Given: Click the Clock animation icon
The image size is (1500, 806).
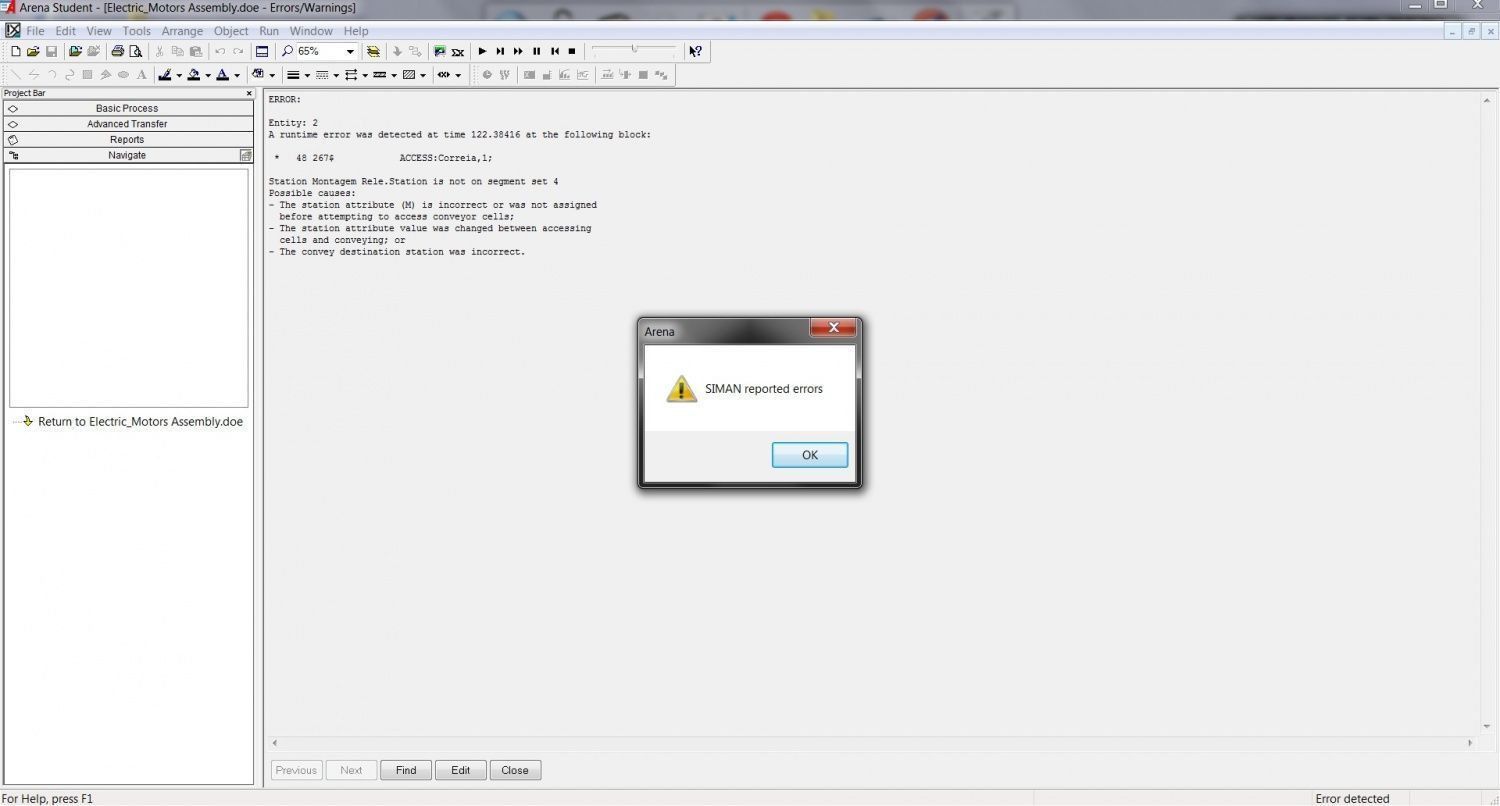Looking at the screenshot, I should point(487,75).
